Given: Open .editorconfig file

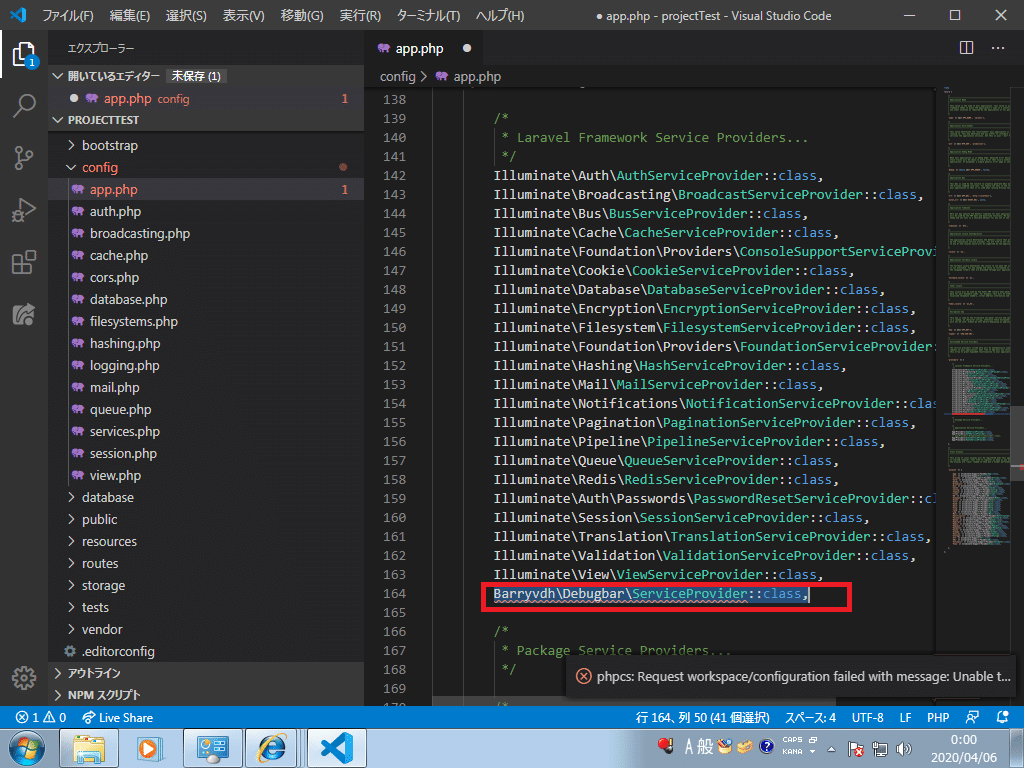Looking at the screenshot, I should [118, 651].
